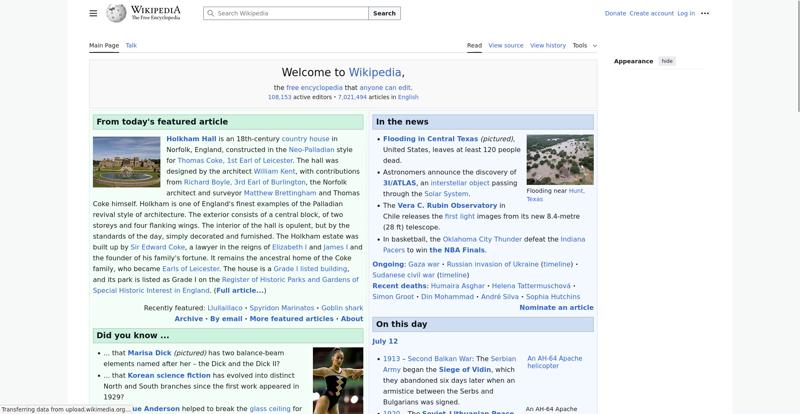Click the Donate link
Image resolution: width=800 pixels, height=414 pixels.
pyautogui.click(x=615, y=13)
